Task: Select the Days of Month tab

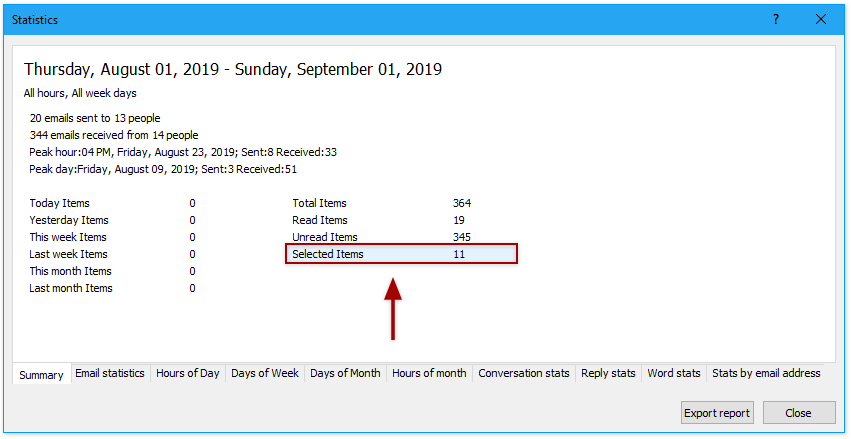Action: coord(345,373)
